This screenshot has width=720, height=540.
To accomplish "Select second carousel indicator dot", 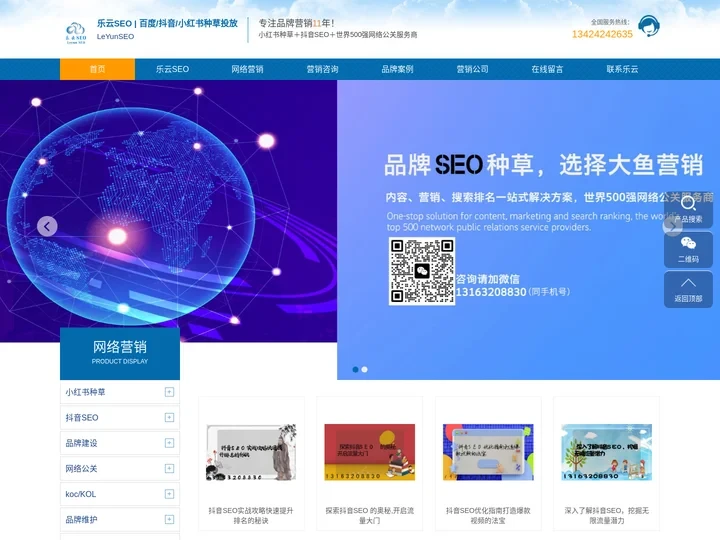I will [x=364, y=369].
